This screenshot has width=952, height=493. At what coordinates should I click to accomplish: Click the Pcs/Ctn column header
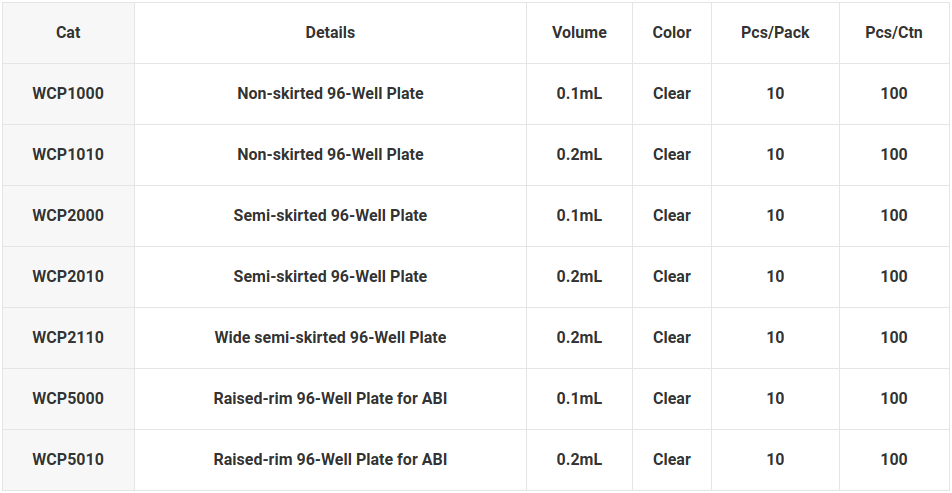pyautogui.click(x=894, y=33)
